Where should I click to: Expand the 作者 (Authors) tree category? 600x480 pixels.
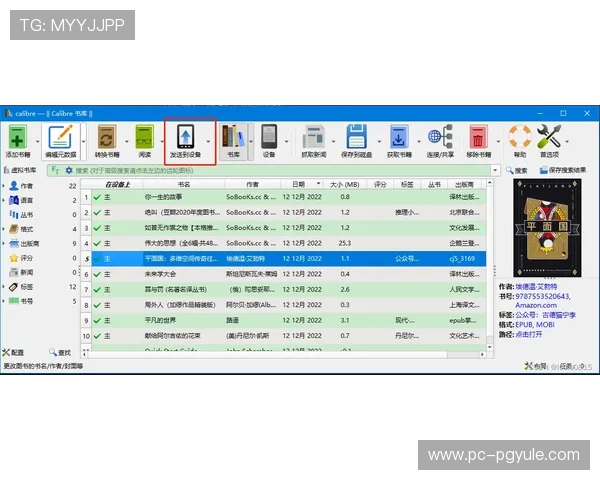[x=4, y=186]
